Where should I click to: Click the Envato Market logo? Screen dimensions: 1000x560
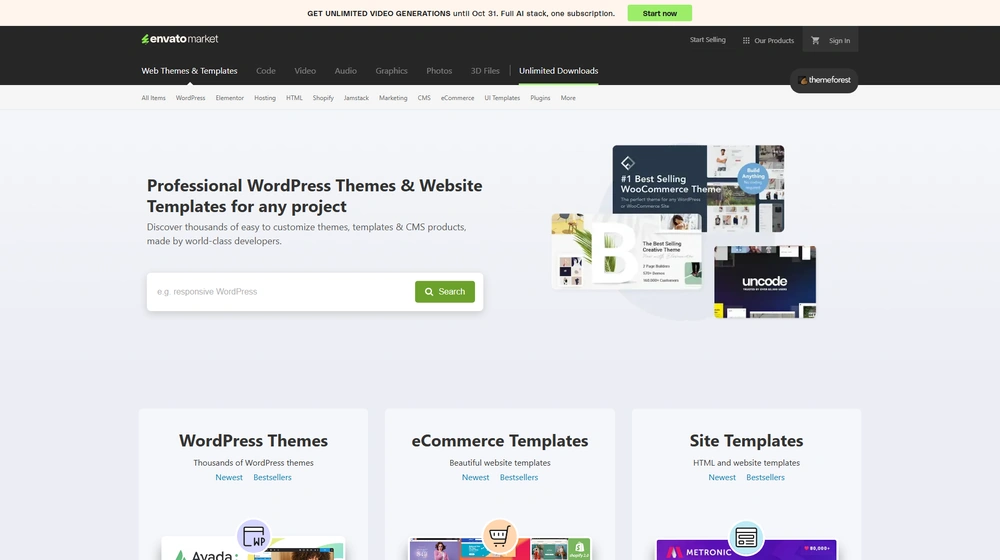[x=180, y=39]
